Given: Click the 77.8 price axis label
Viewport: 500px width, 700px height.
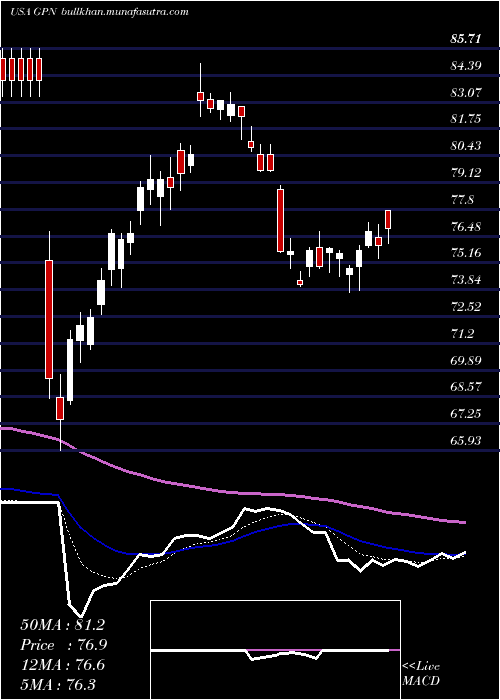Looking at the screenshot, I should [x=462, y=200].
